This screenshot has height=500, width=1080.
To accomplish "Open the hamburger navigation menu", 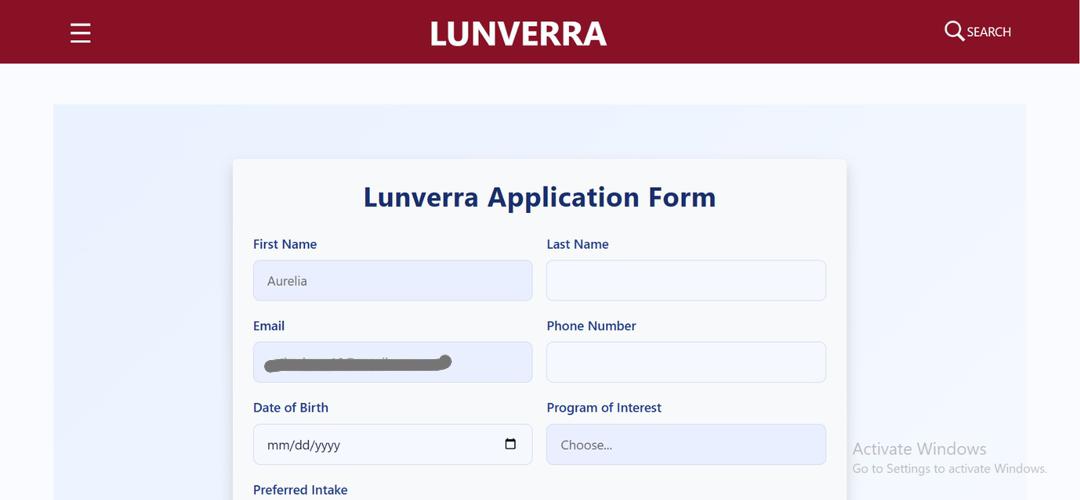I will coord(81,33).
